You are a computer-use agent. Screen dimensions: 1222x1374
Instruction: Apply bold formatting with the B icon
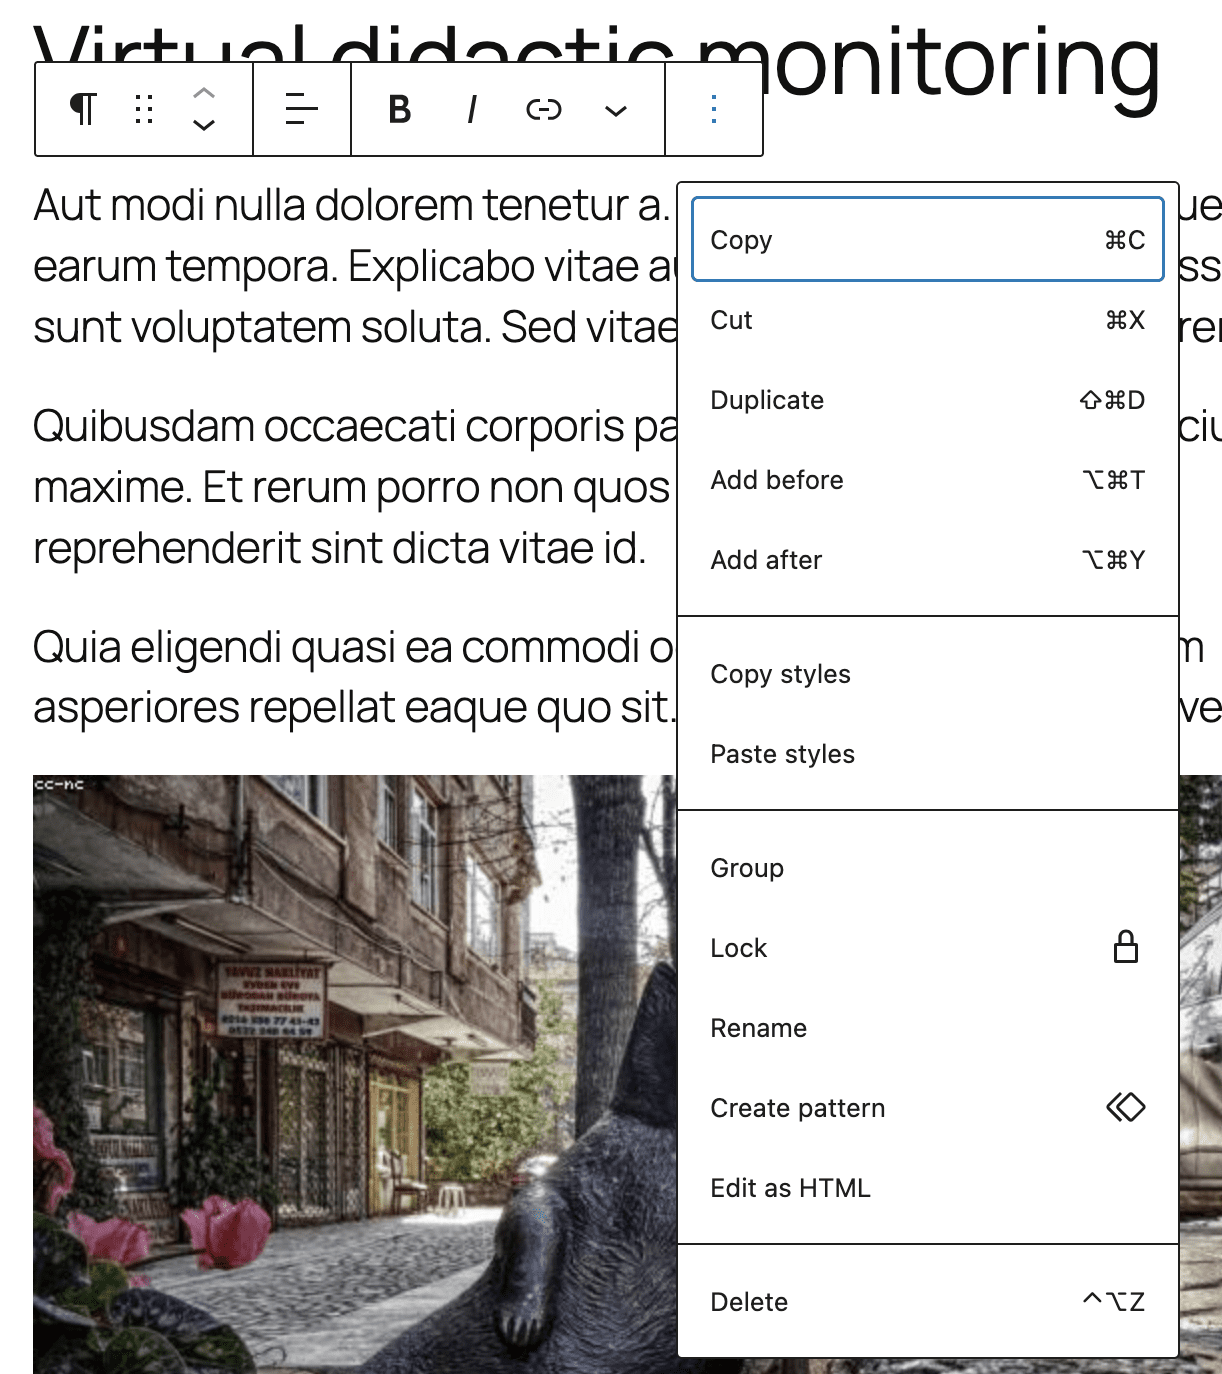pyautogui.click(x=398, y=109)
